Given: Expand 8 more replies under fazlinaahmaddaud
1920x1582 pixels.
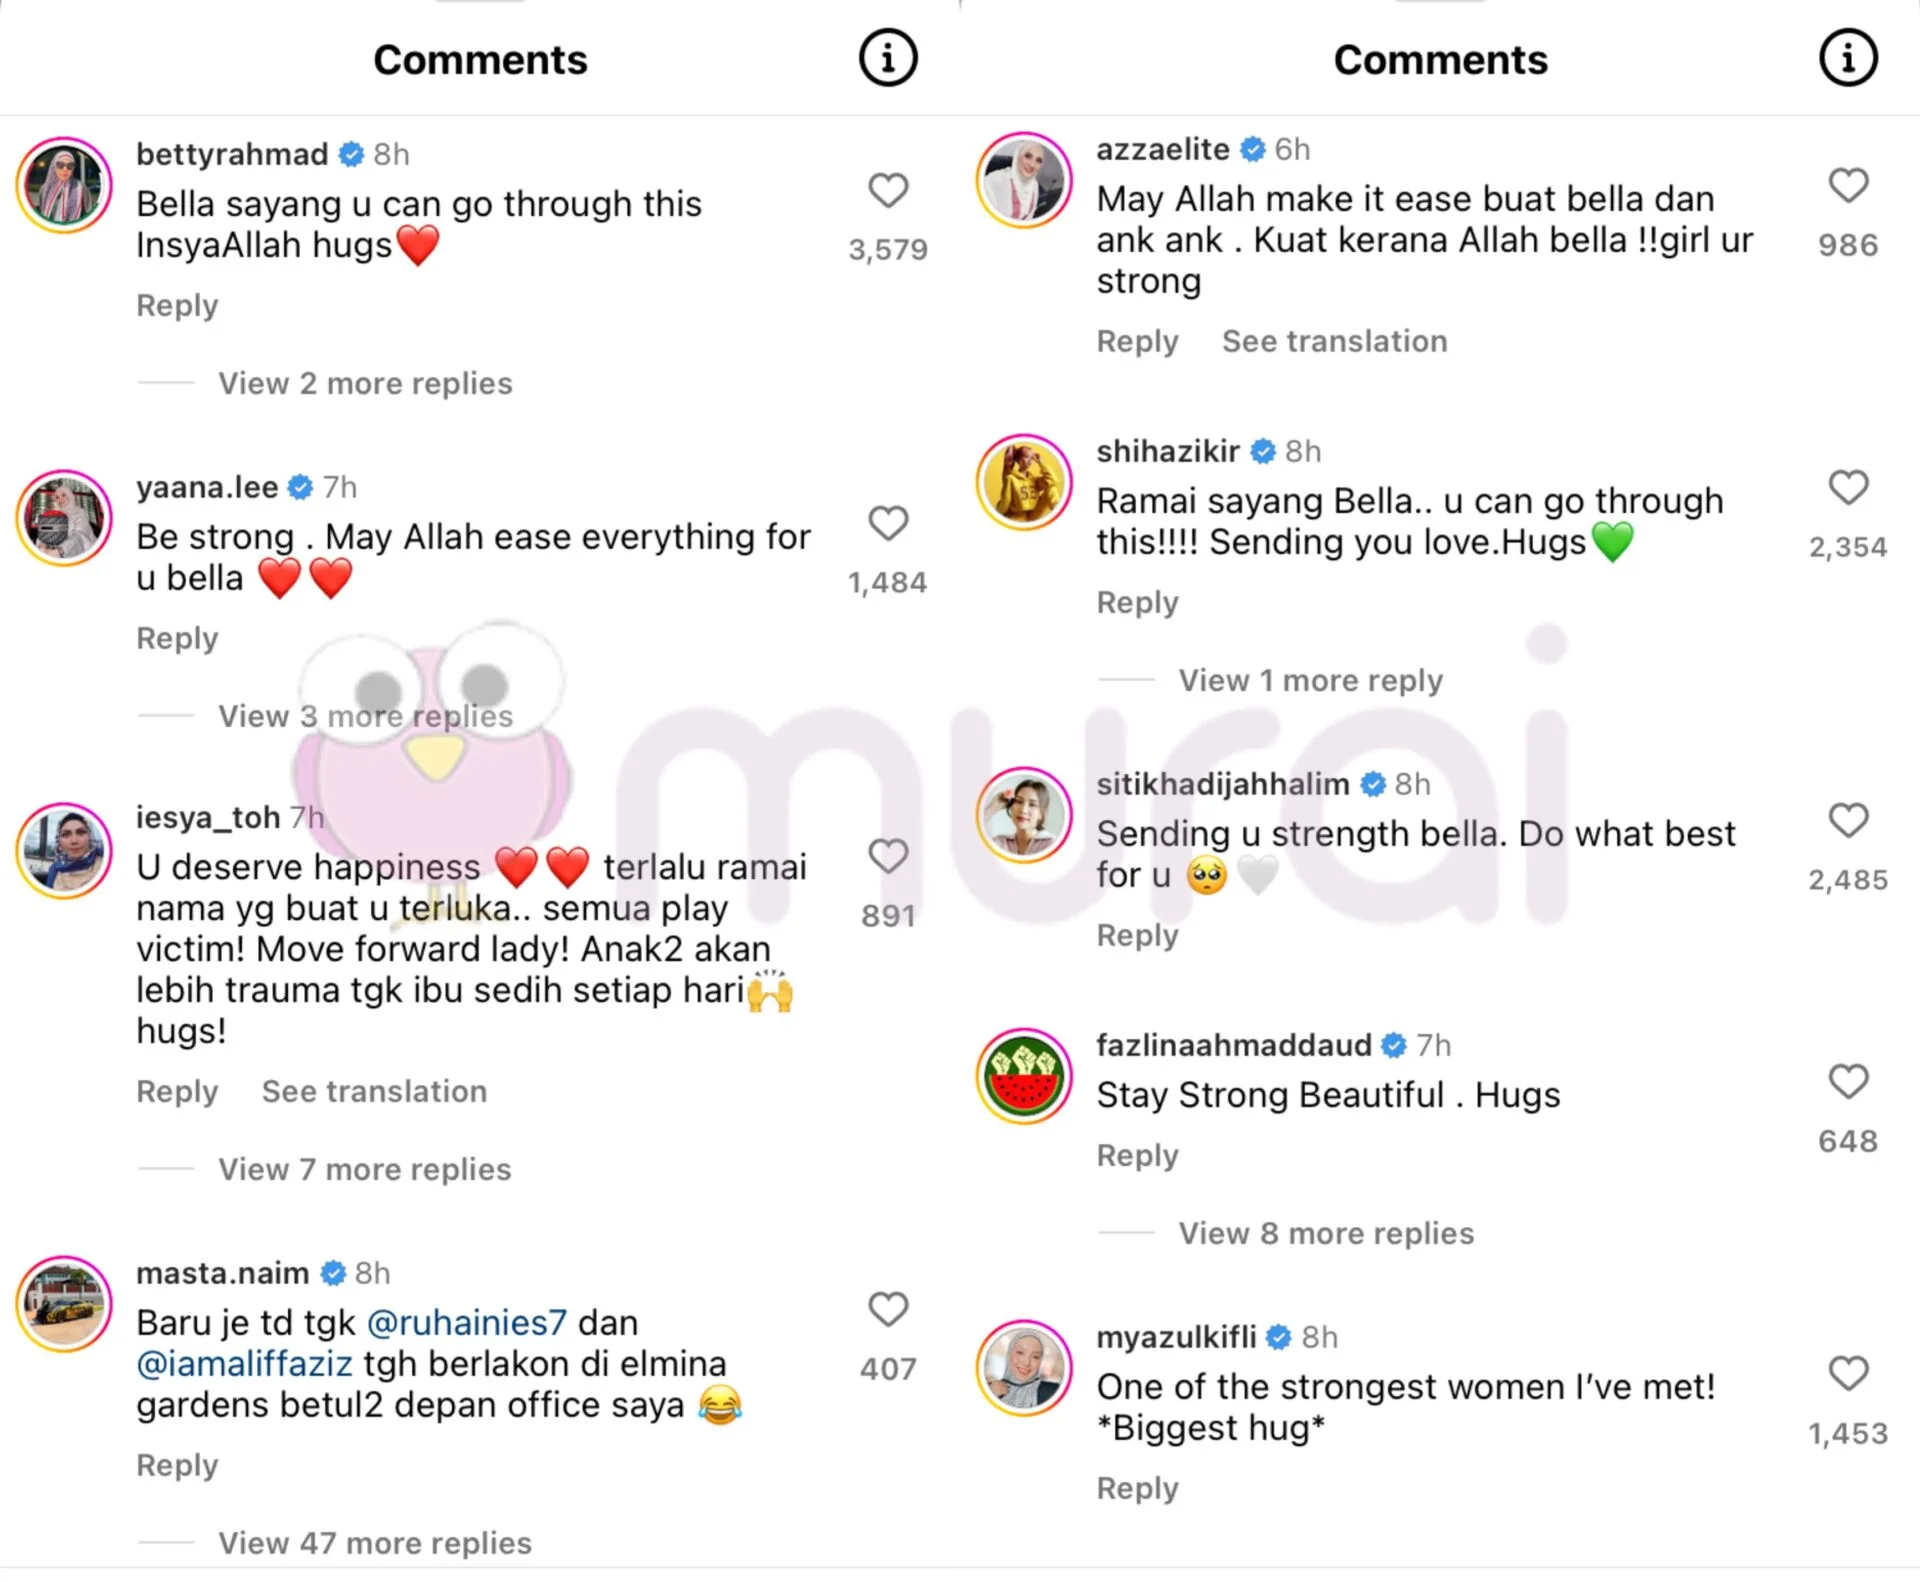Looking at the screenshot, I should 1325,1233.
